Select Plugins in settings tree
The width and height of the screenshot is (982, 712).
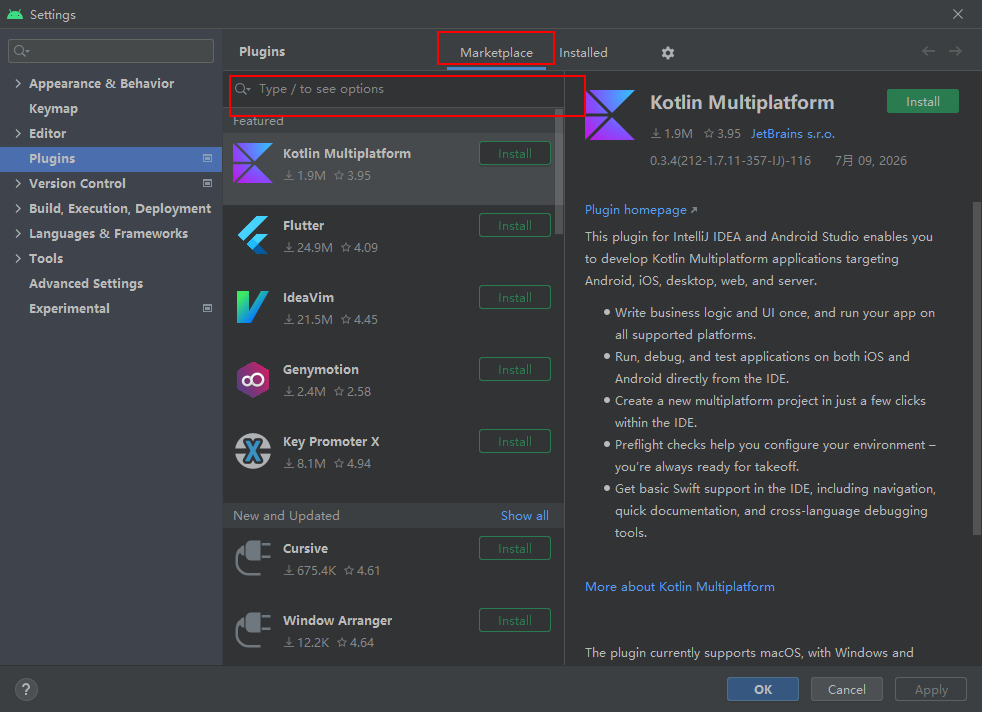point(111,158)
